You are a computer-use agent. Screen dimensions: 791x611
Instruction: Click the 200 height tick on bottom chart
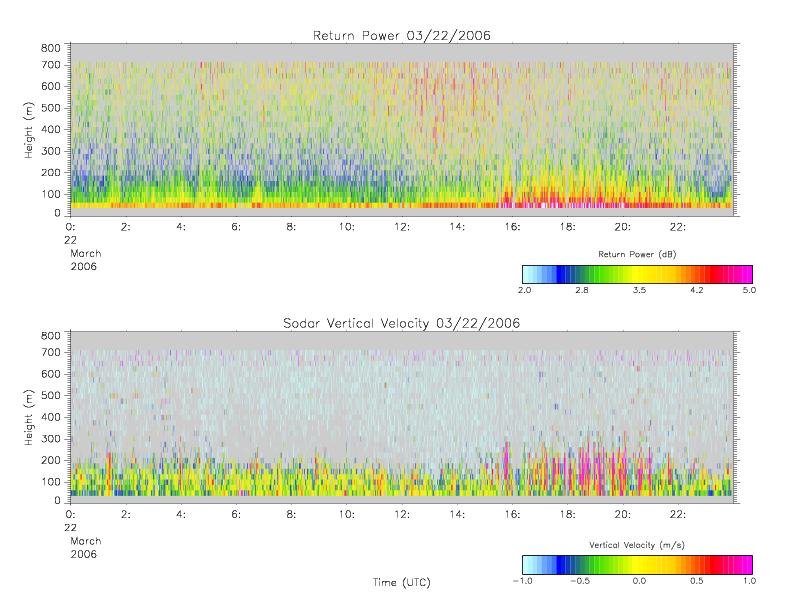(x=50, y=460)
